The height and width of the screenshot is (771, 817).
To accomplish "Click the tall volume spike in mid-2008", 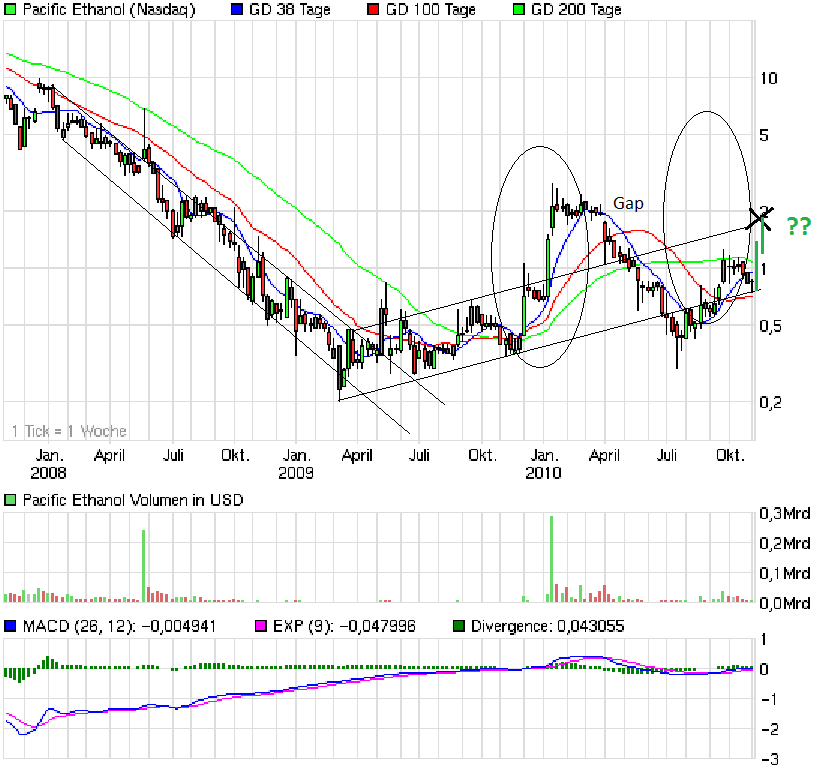I will [x=144, y=566].
